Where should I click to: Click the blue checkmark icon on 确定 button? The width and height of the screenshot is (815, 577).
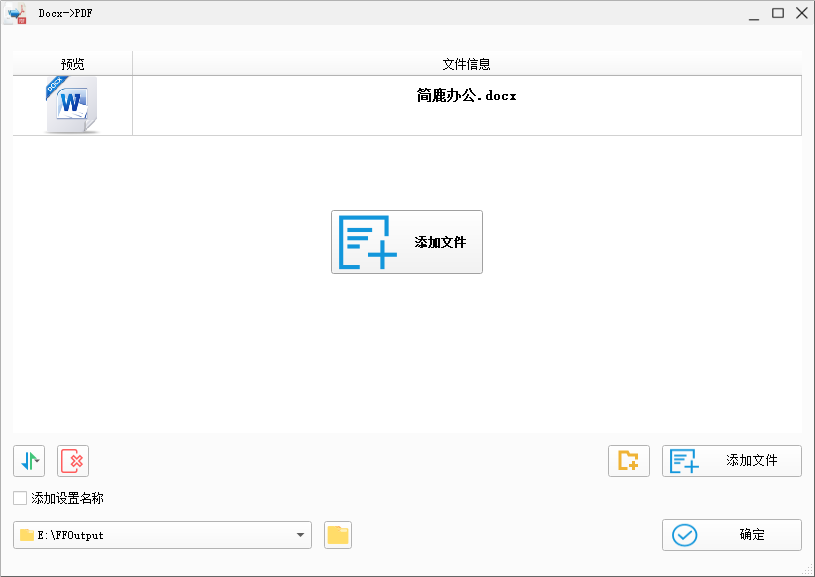pos(684,535)
